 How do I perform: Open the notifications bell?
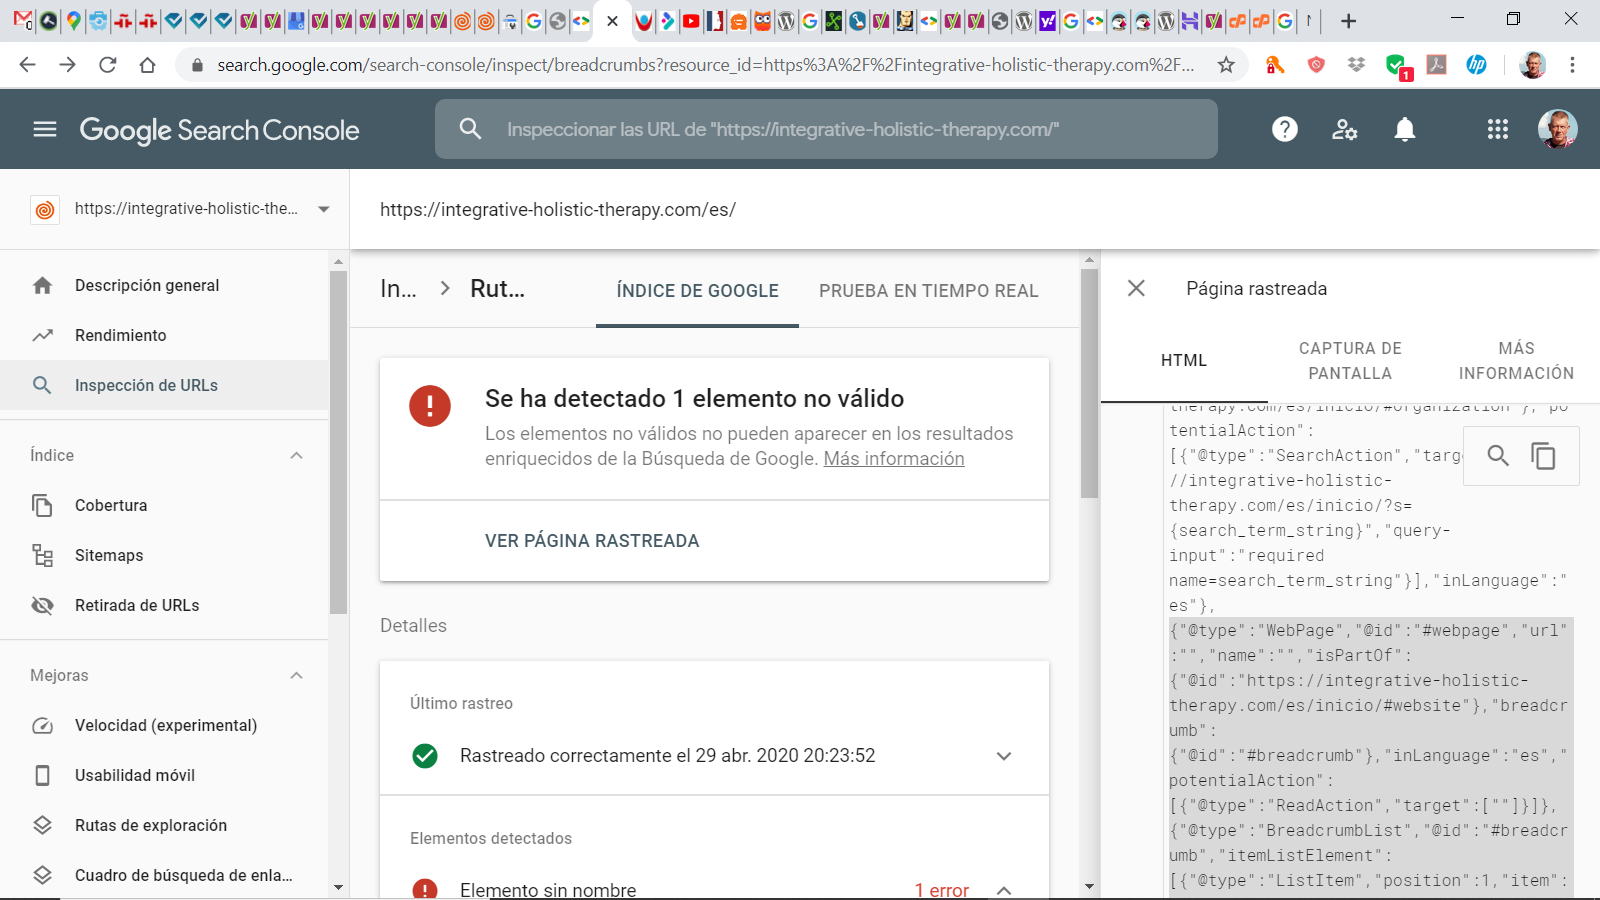pos(1405,129)
